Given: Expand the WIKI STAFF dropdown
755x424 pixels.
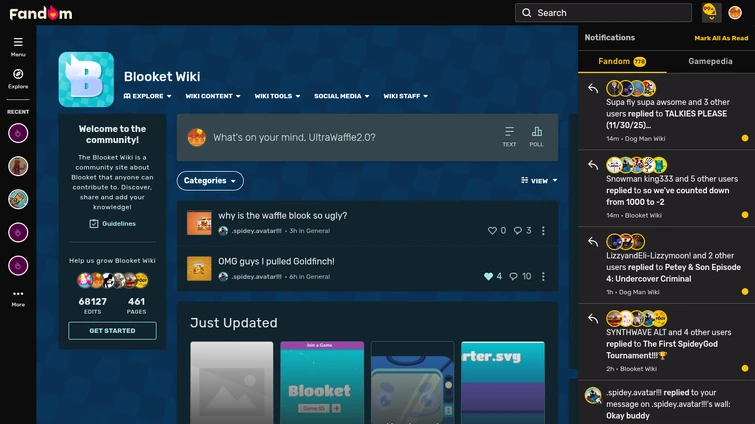Looking at the screenshot, I should [405, 96].
